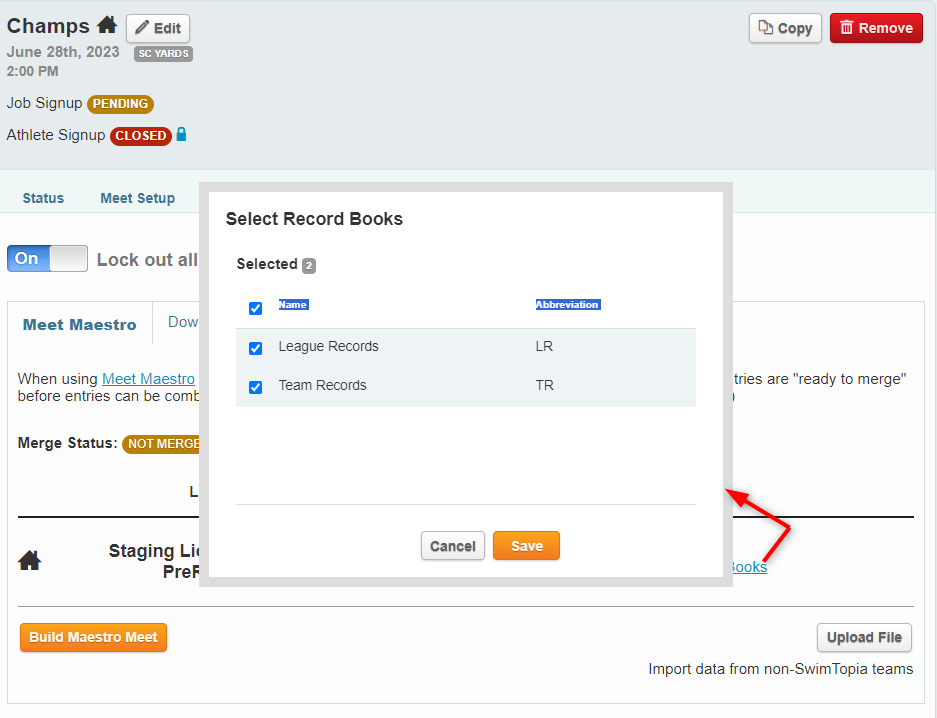
Task: Toggle the select-all checkbox in header
Action: point(255,308)
